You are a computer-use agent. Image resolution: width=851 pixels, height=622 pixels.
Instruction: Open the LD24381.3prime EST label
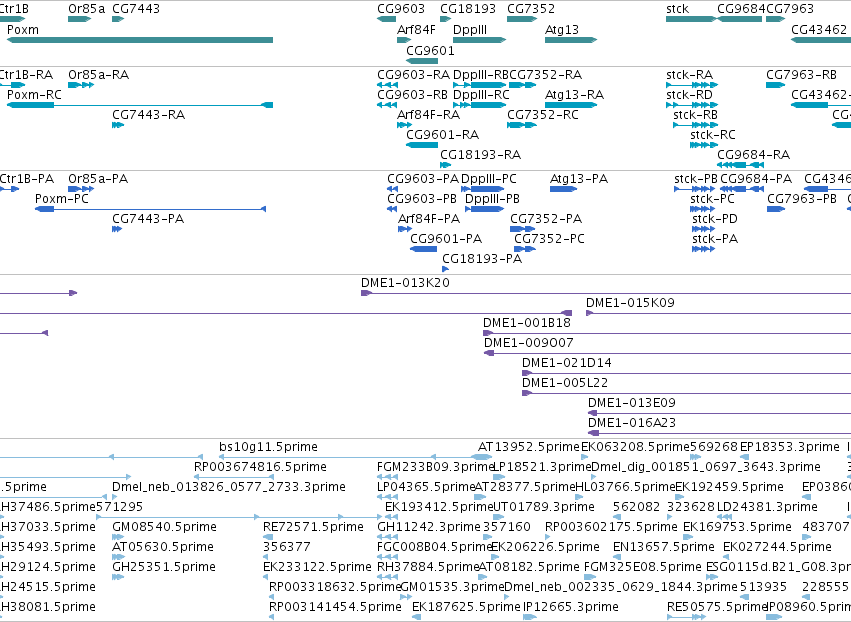(767, 507)
